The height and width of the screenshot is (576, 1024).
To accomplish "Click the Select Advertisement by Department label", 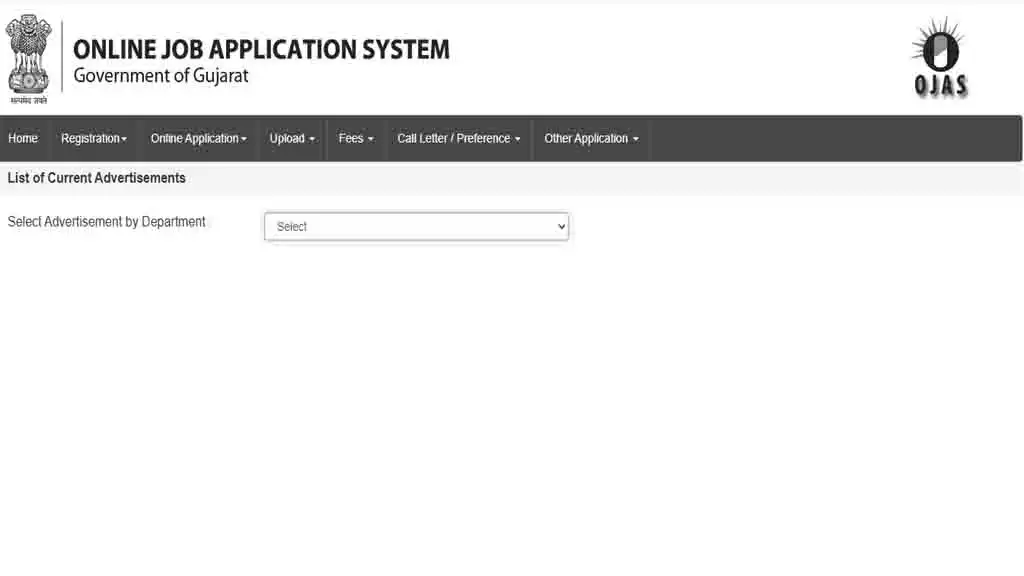I will (107, 222).
